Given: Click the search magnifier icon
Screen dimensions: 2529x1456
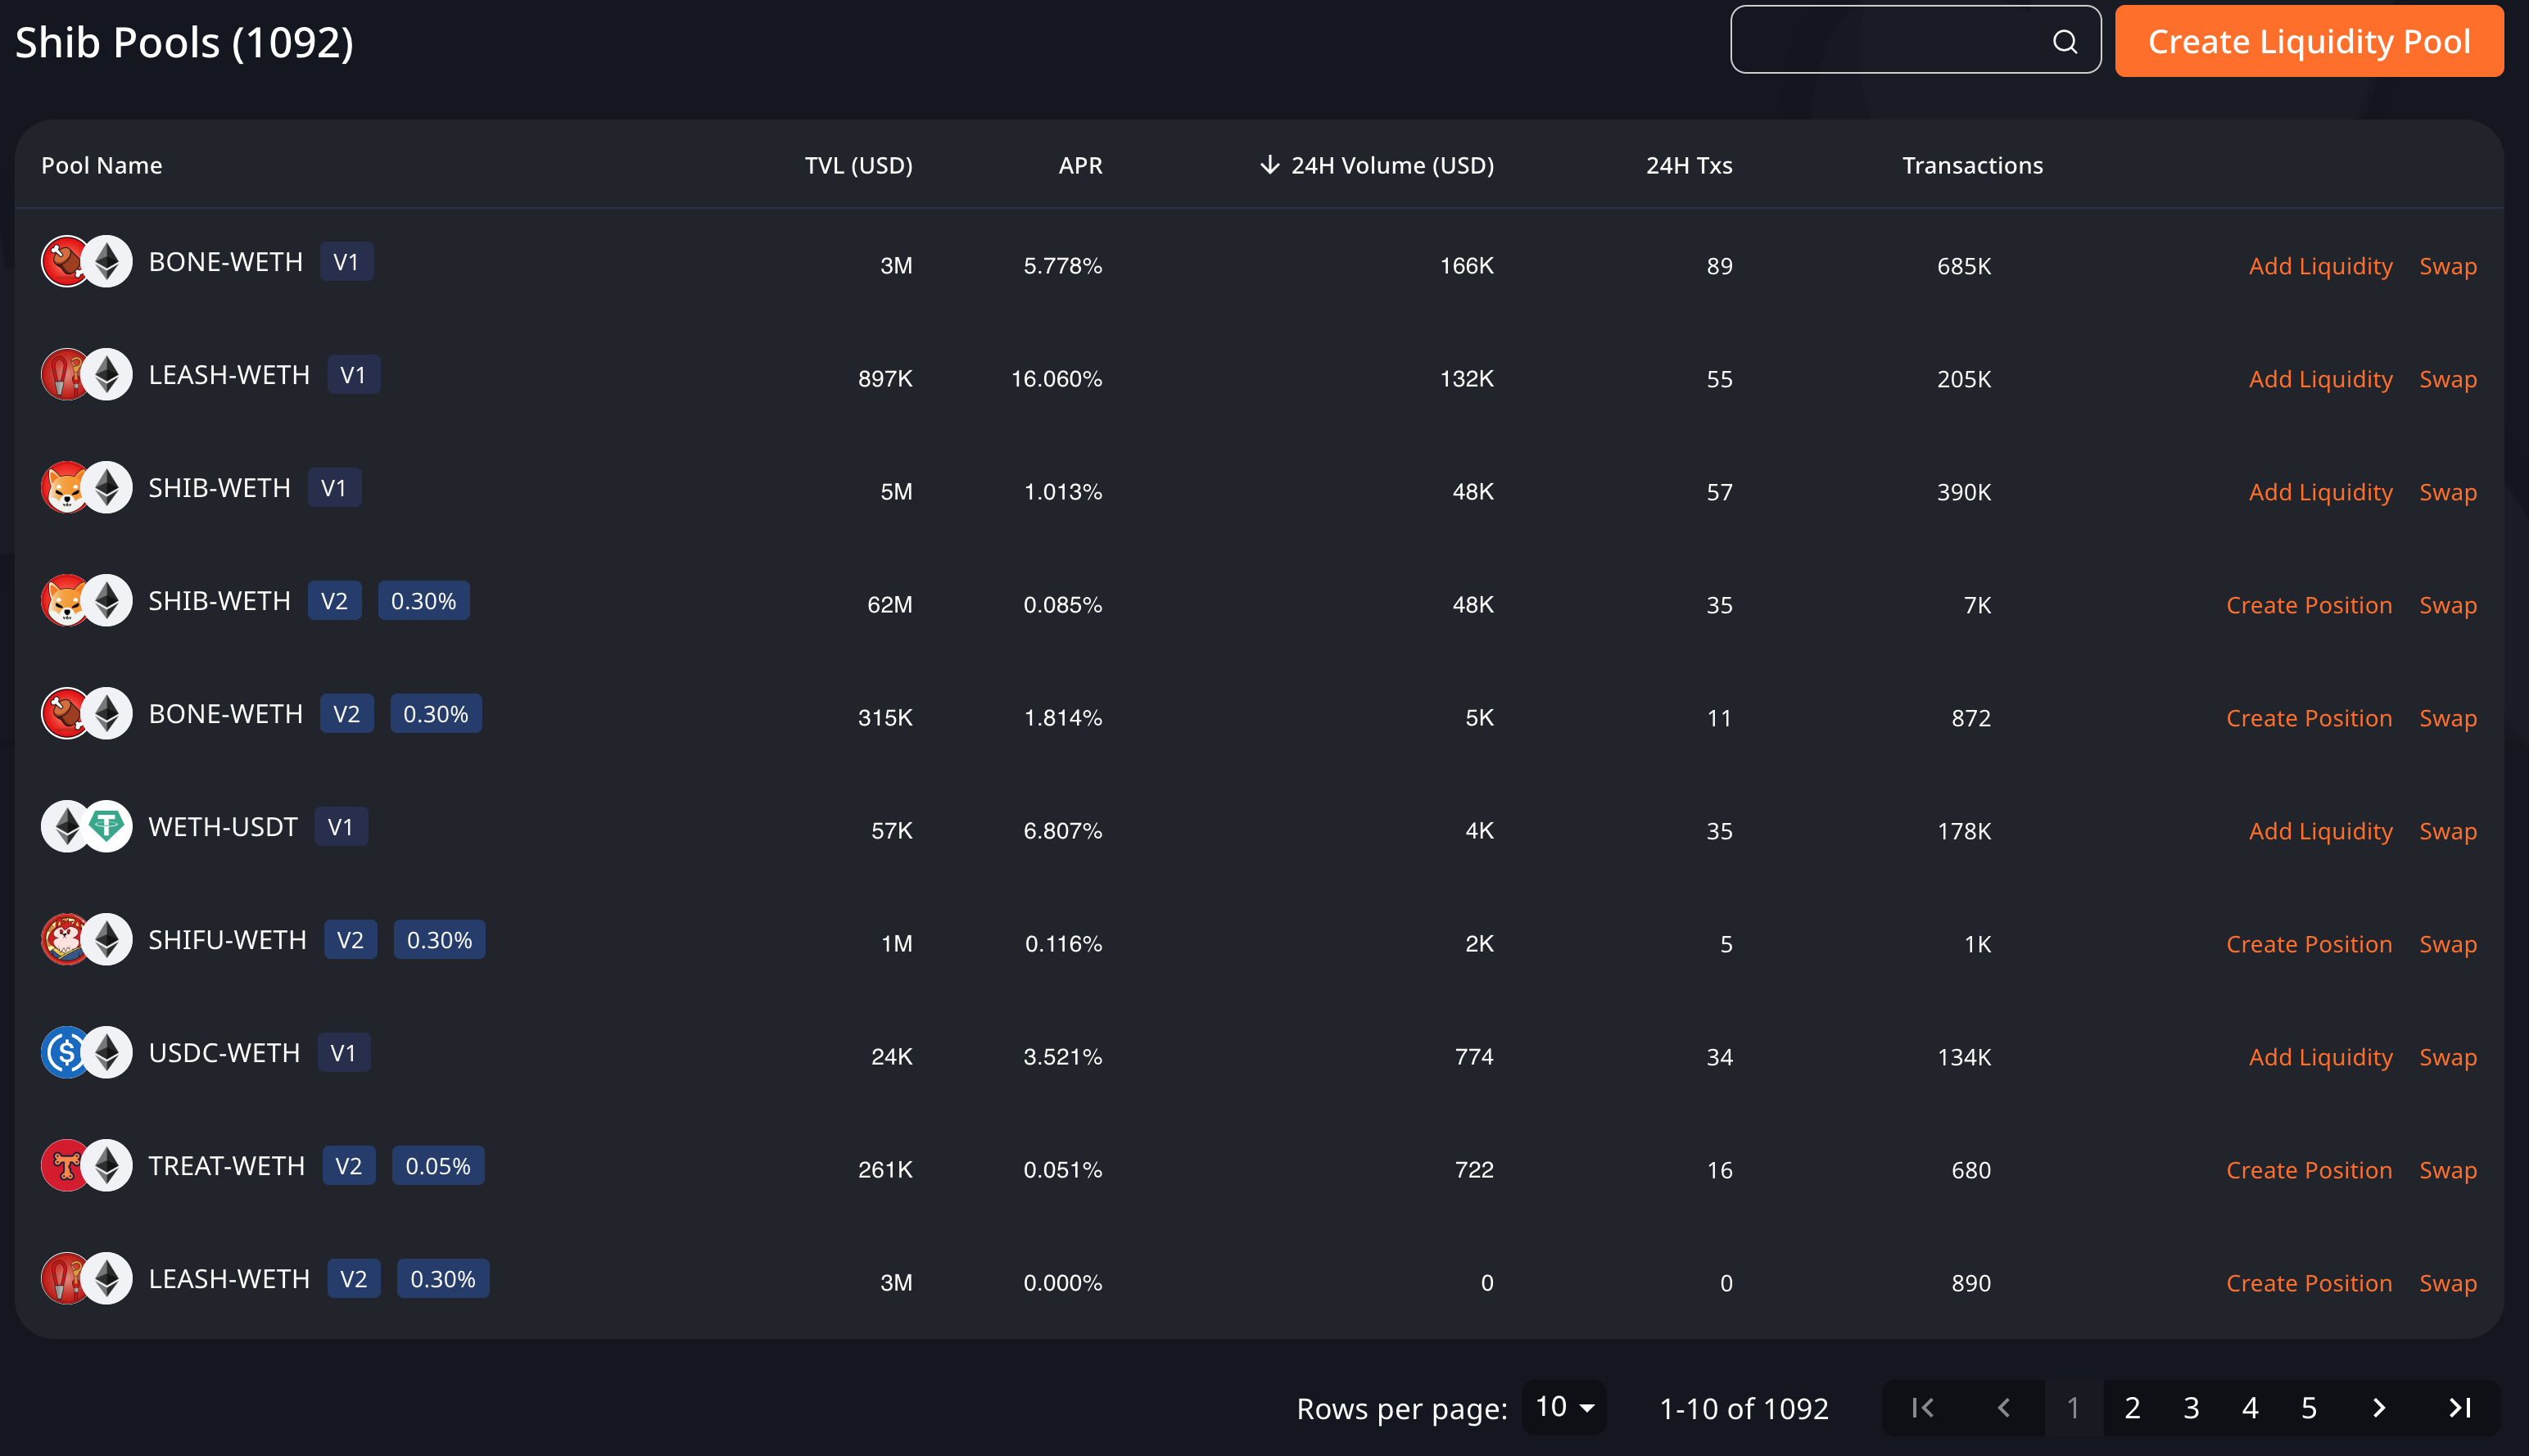Looking at the screenshot, I should (2065, 41).
